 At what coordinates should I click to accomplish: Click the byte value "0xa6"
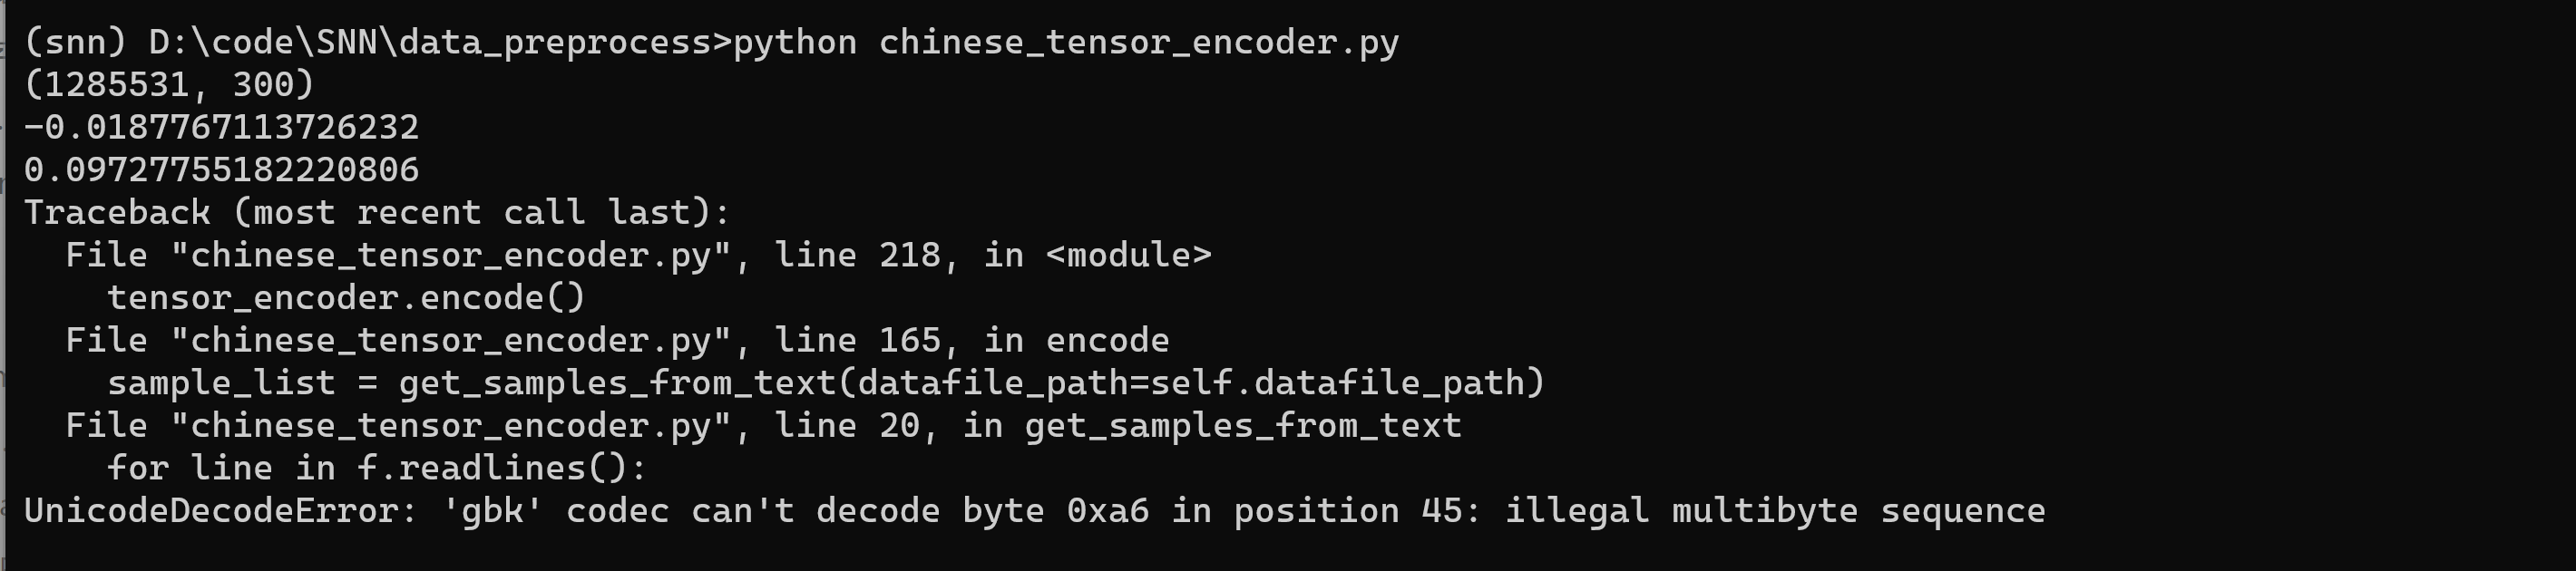[1107, 512]
